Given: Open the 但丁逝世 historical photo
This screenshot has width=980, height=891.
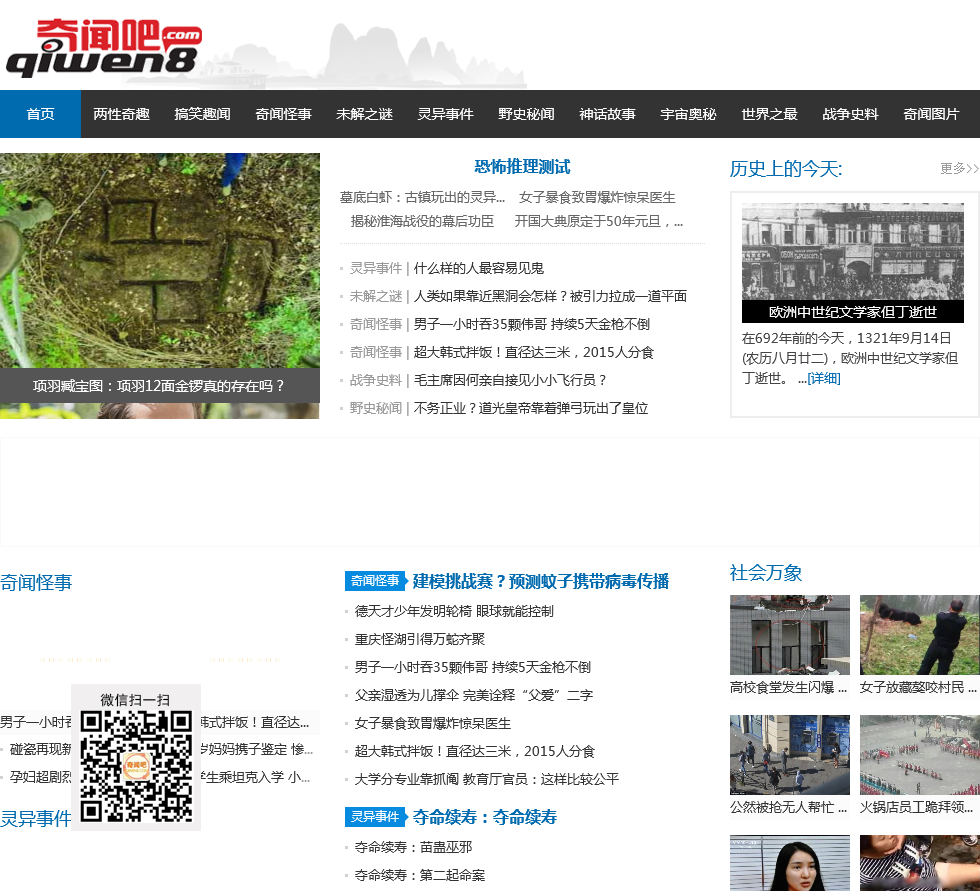Looking at the screenshot, I should coord(852,251).
